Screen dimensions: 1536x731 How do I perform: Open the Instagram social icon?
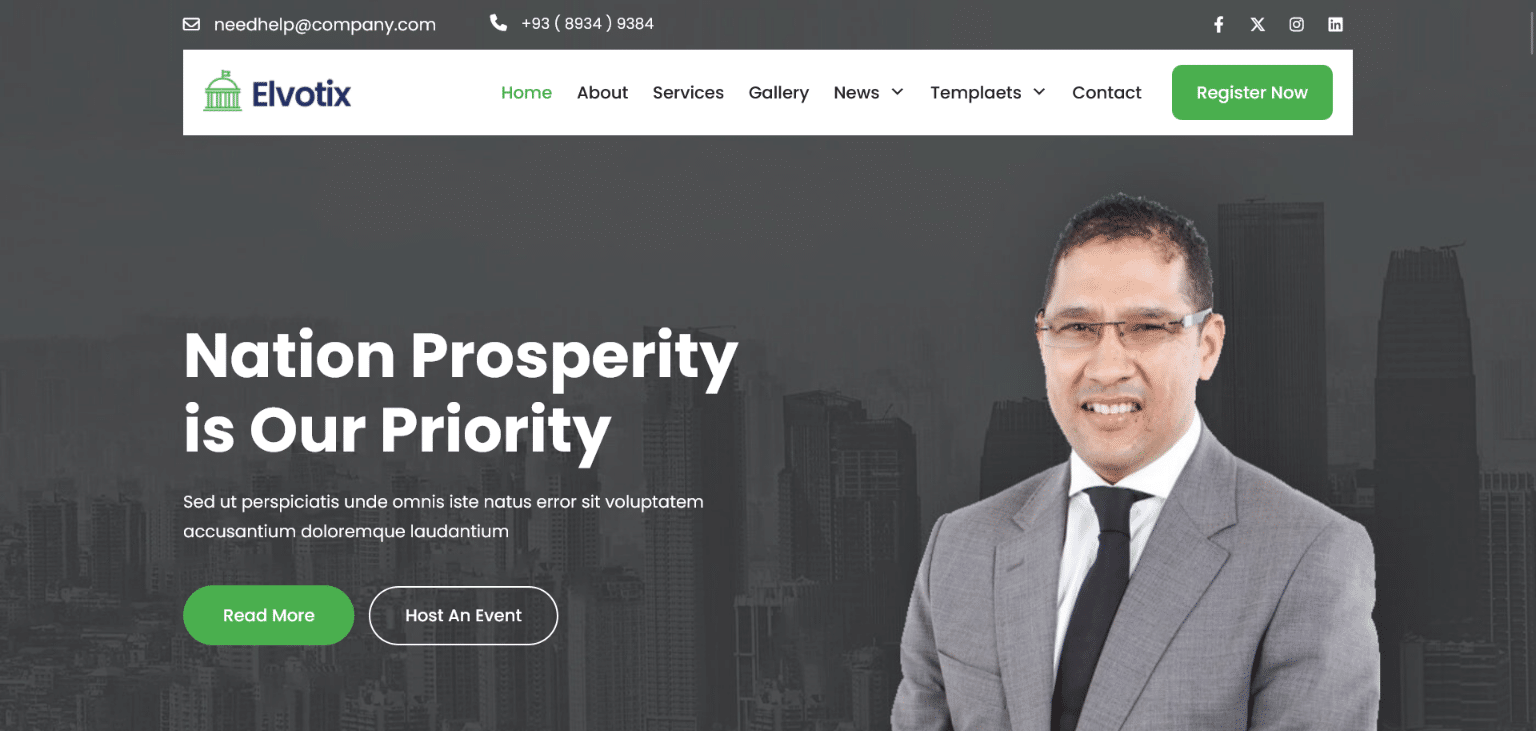point(1296,25)
